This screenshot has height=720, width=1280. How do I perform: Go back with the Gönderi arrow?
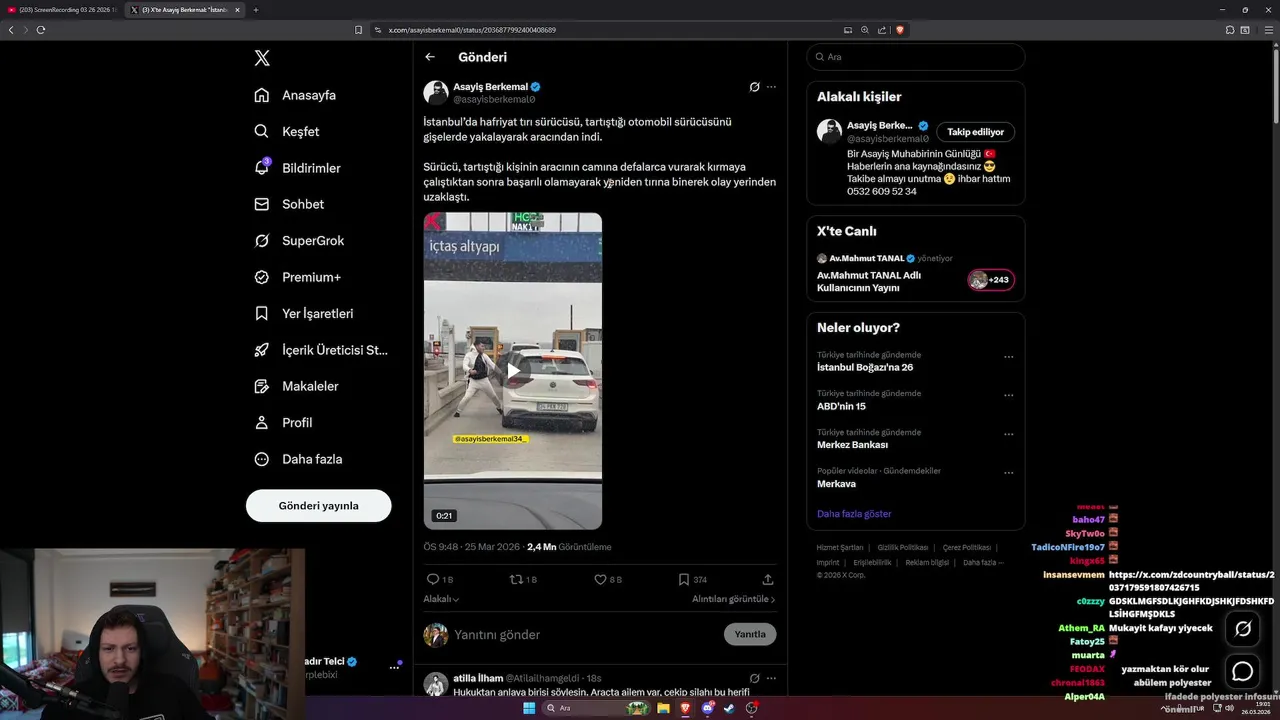click(430, 57)
